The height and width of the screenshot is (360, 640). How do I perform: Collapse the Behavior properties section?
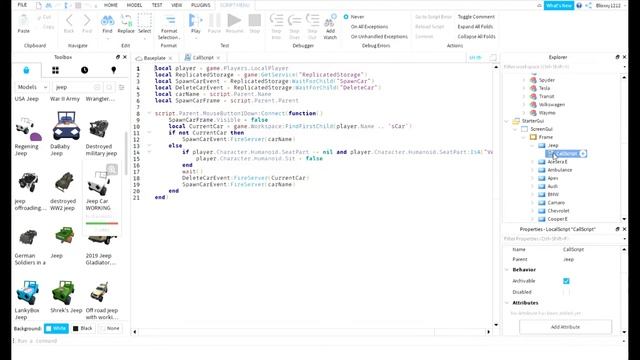pyautogui.click(x=507, y=270)
